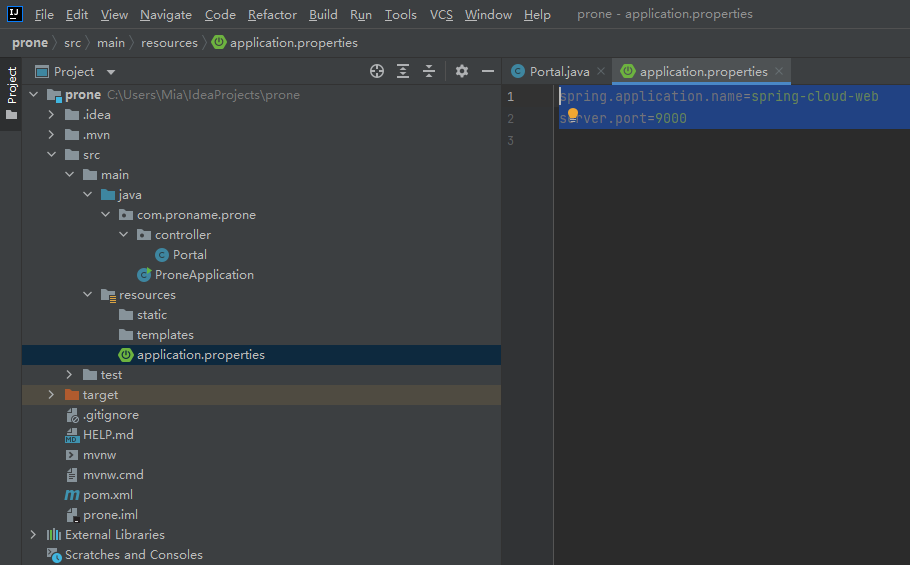Click the resources folder icon in tree
Viewport: 910px width, 565px height.
109,295
